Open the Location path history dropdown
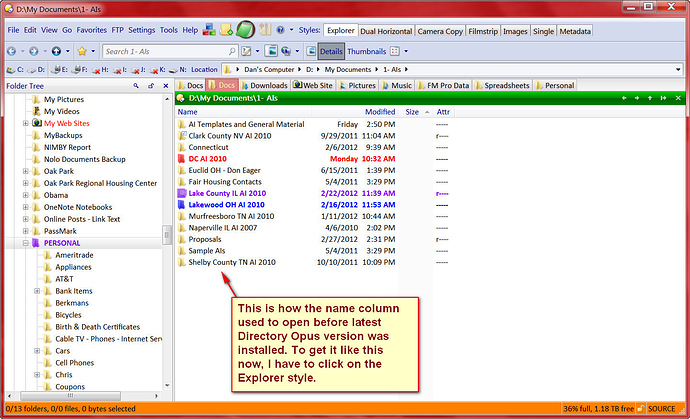 678,70
